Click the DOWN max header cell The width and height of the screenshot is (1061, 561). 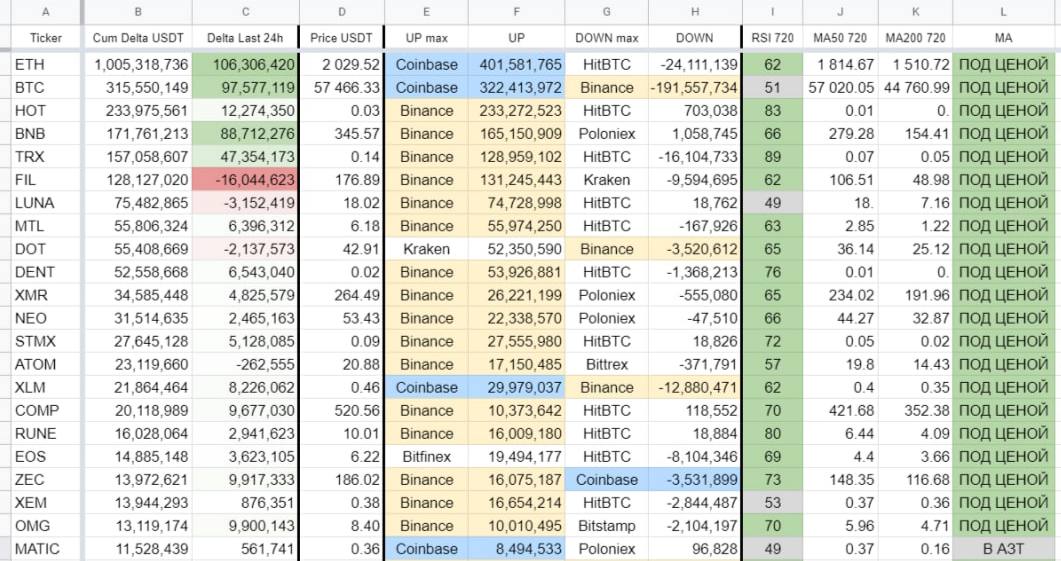pyautogui.click(x=606, y=38)
